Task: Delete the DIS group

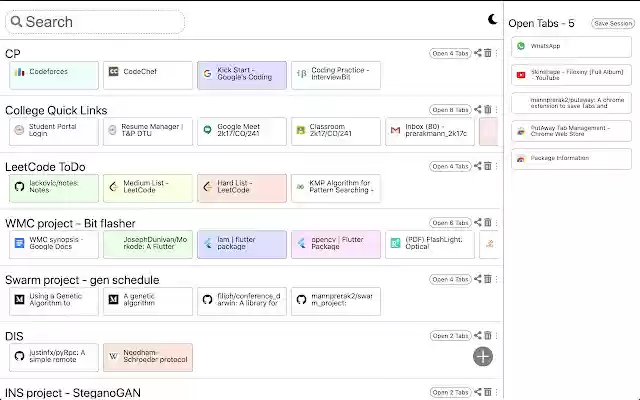Action: [488, 336]
